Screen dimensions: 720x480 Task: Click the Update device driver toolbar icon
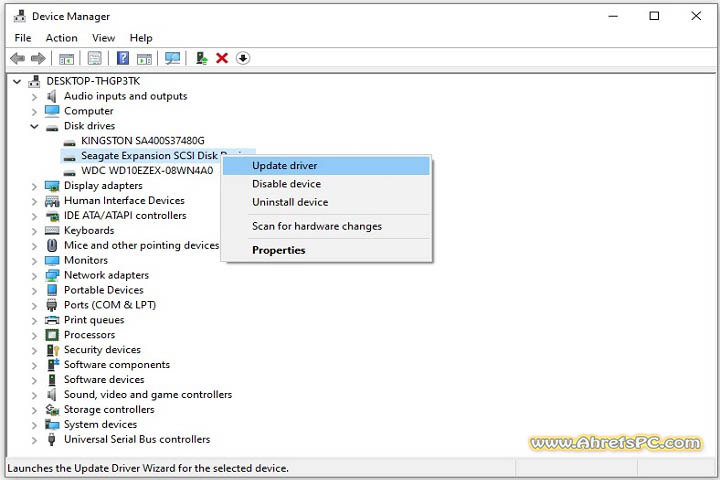[x=202, y=58]
